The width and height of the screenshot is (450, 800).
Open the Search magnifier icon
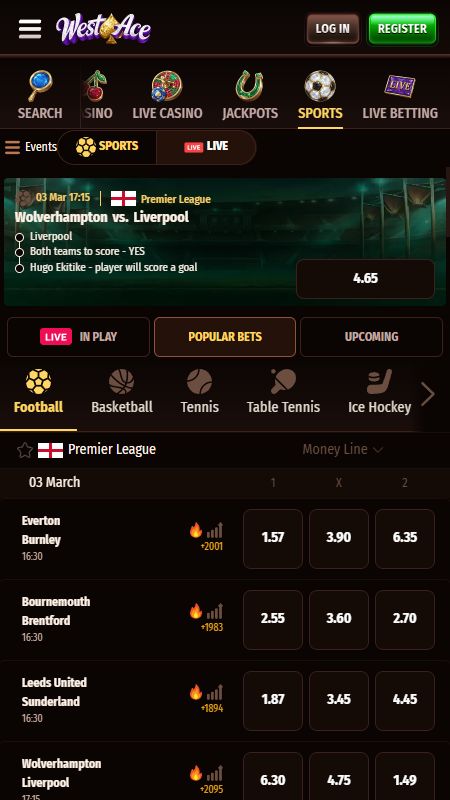coord(40,86)
